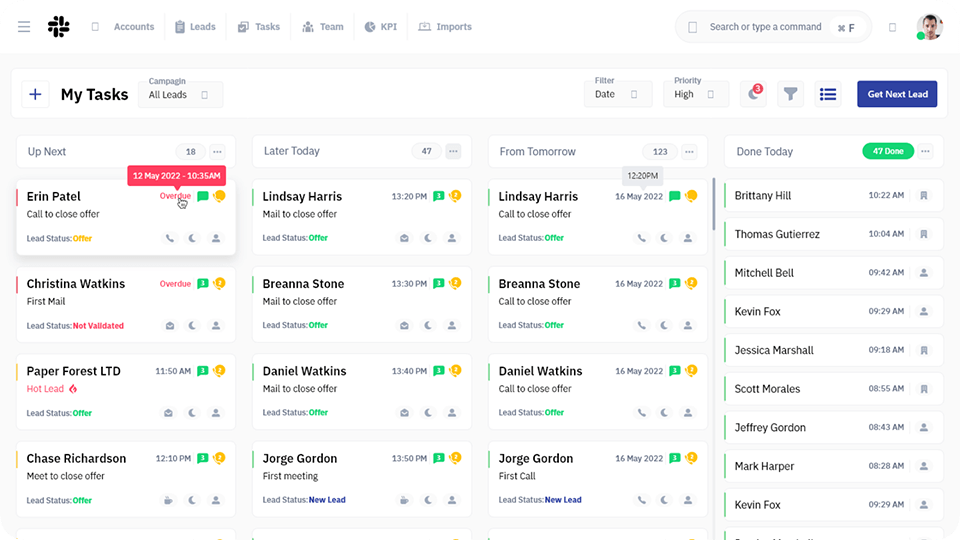
Task: Open Chase Richardson task card
Action: (x=126, y=479)
